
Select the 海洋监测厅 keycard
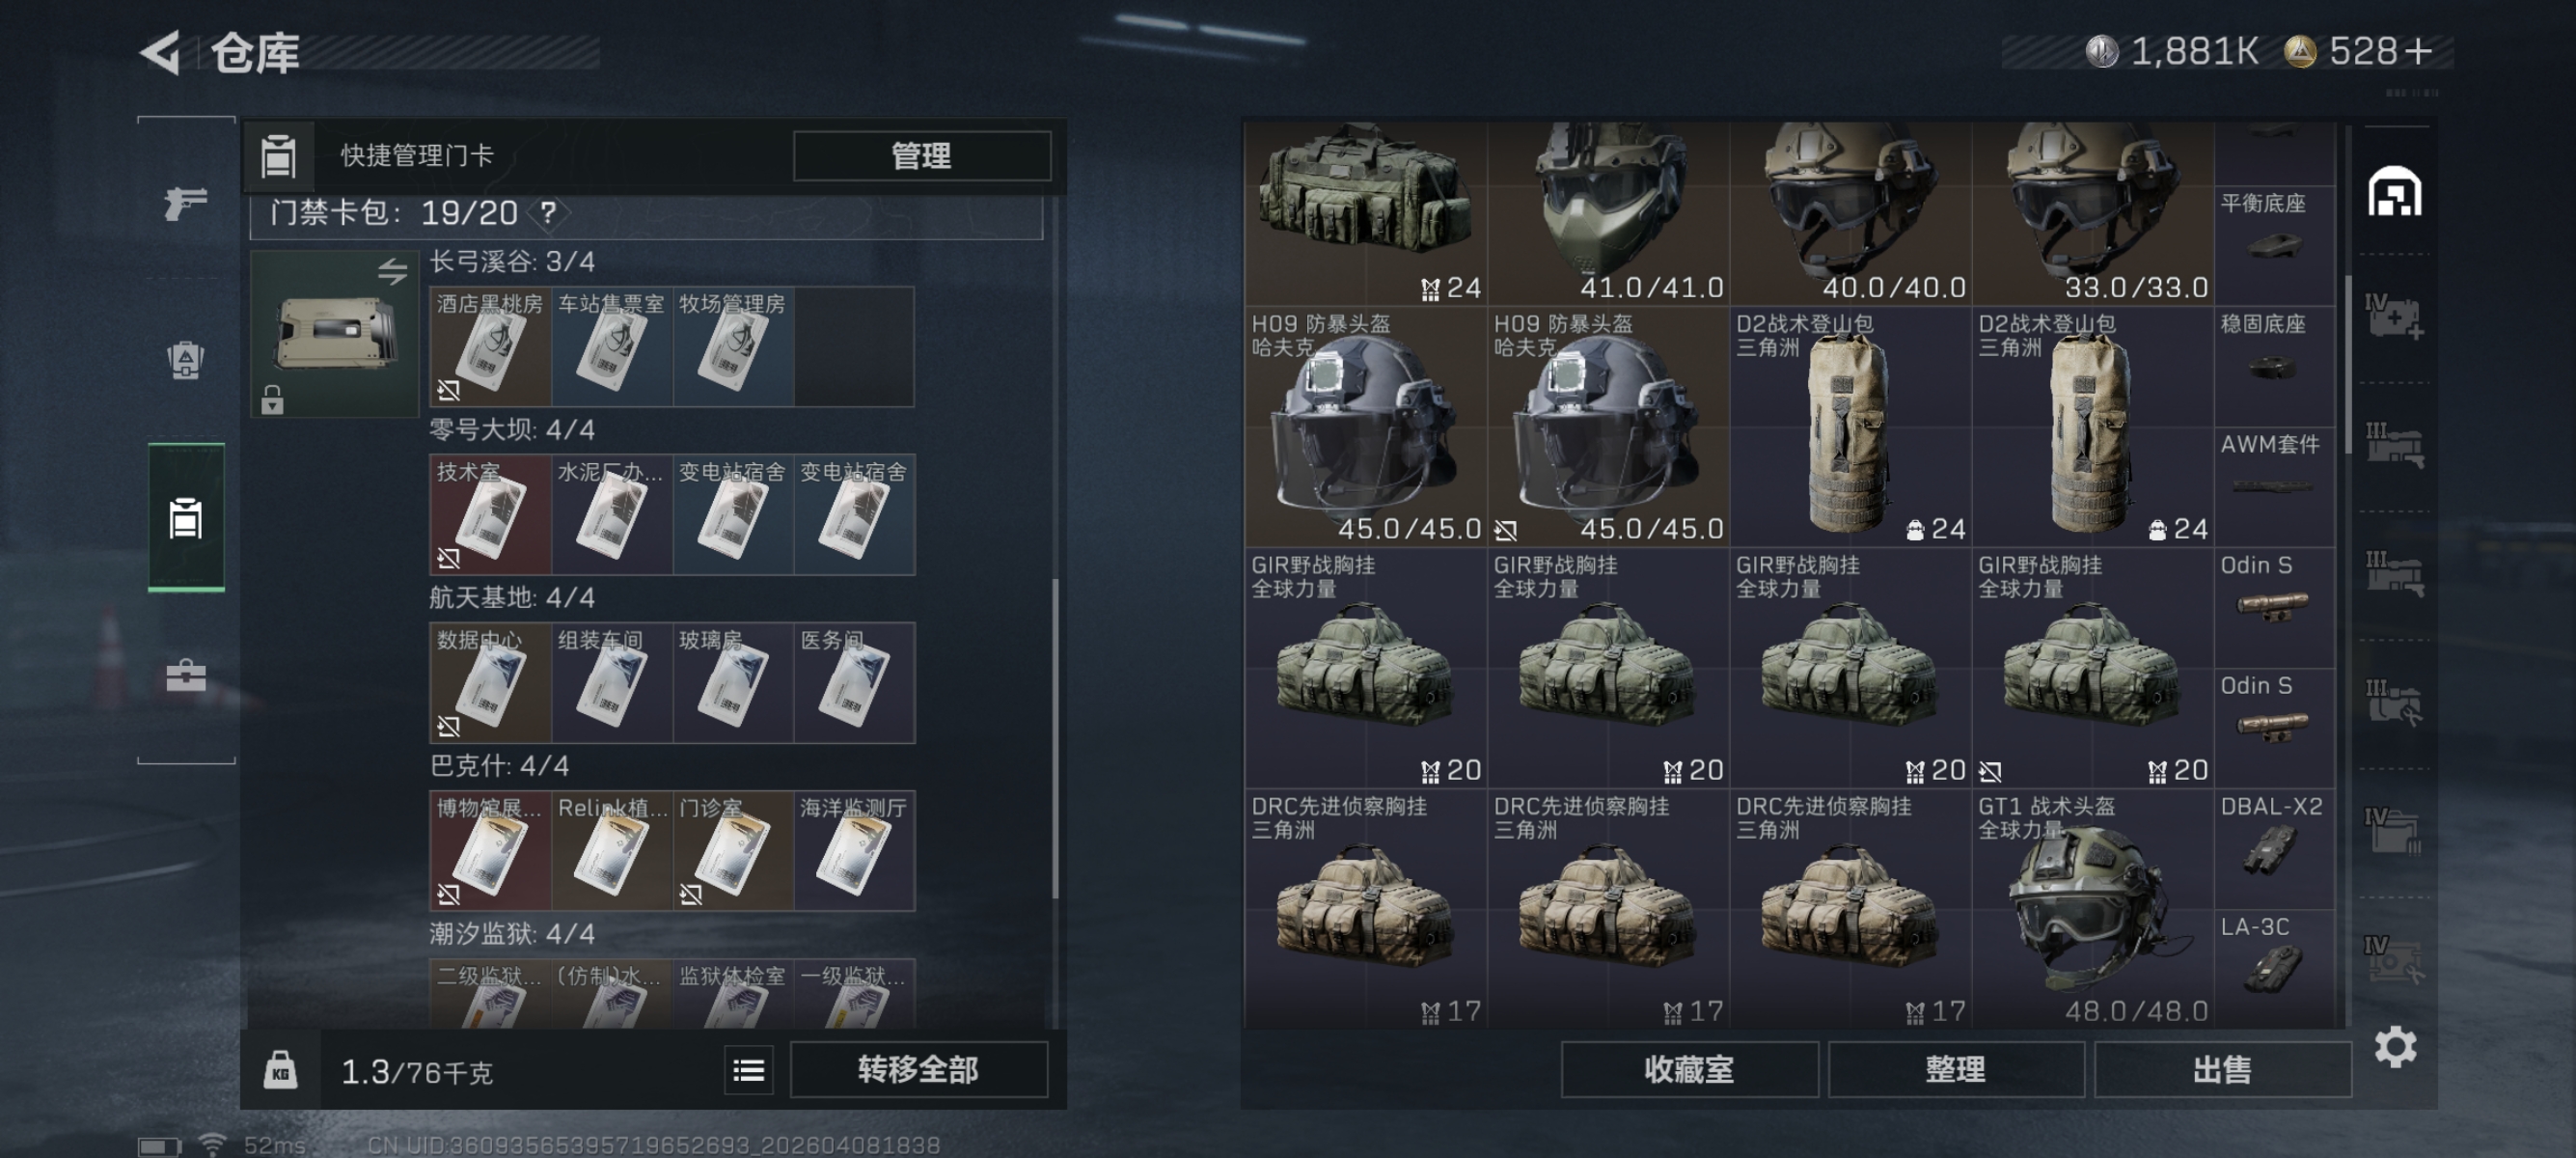(854, 850)
